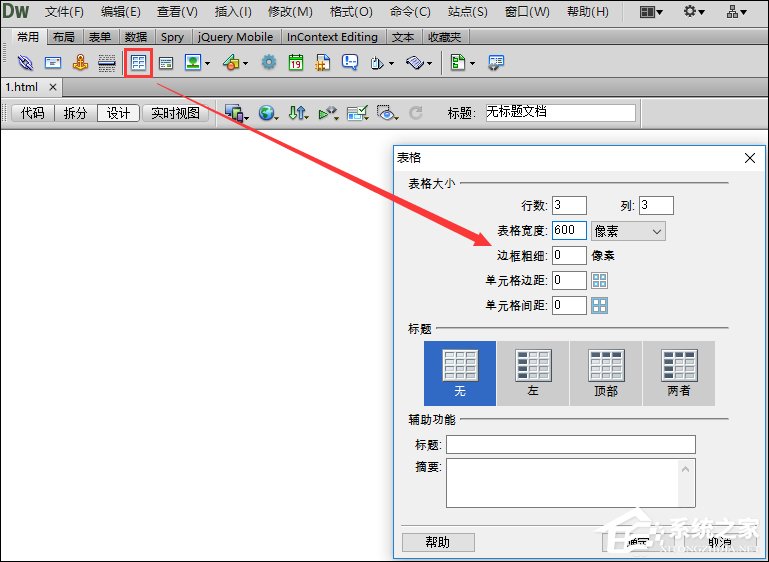Open the 文件(F) menu
Image resolution: width=769 pixels, height=562 pixels.
[x=64, y=11]
